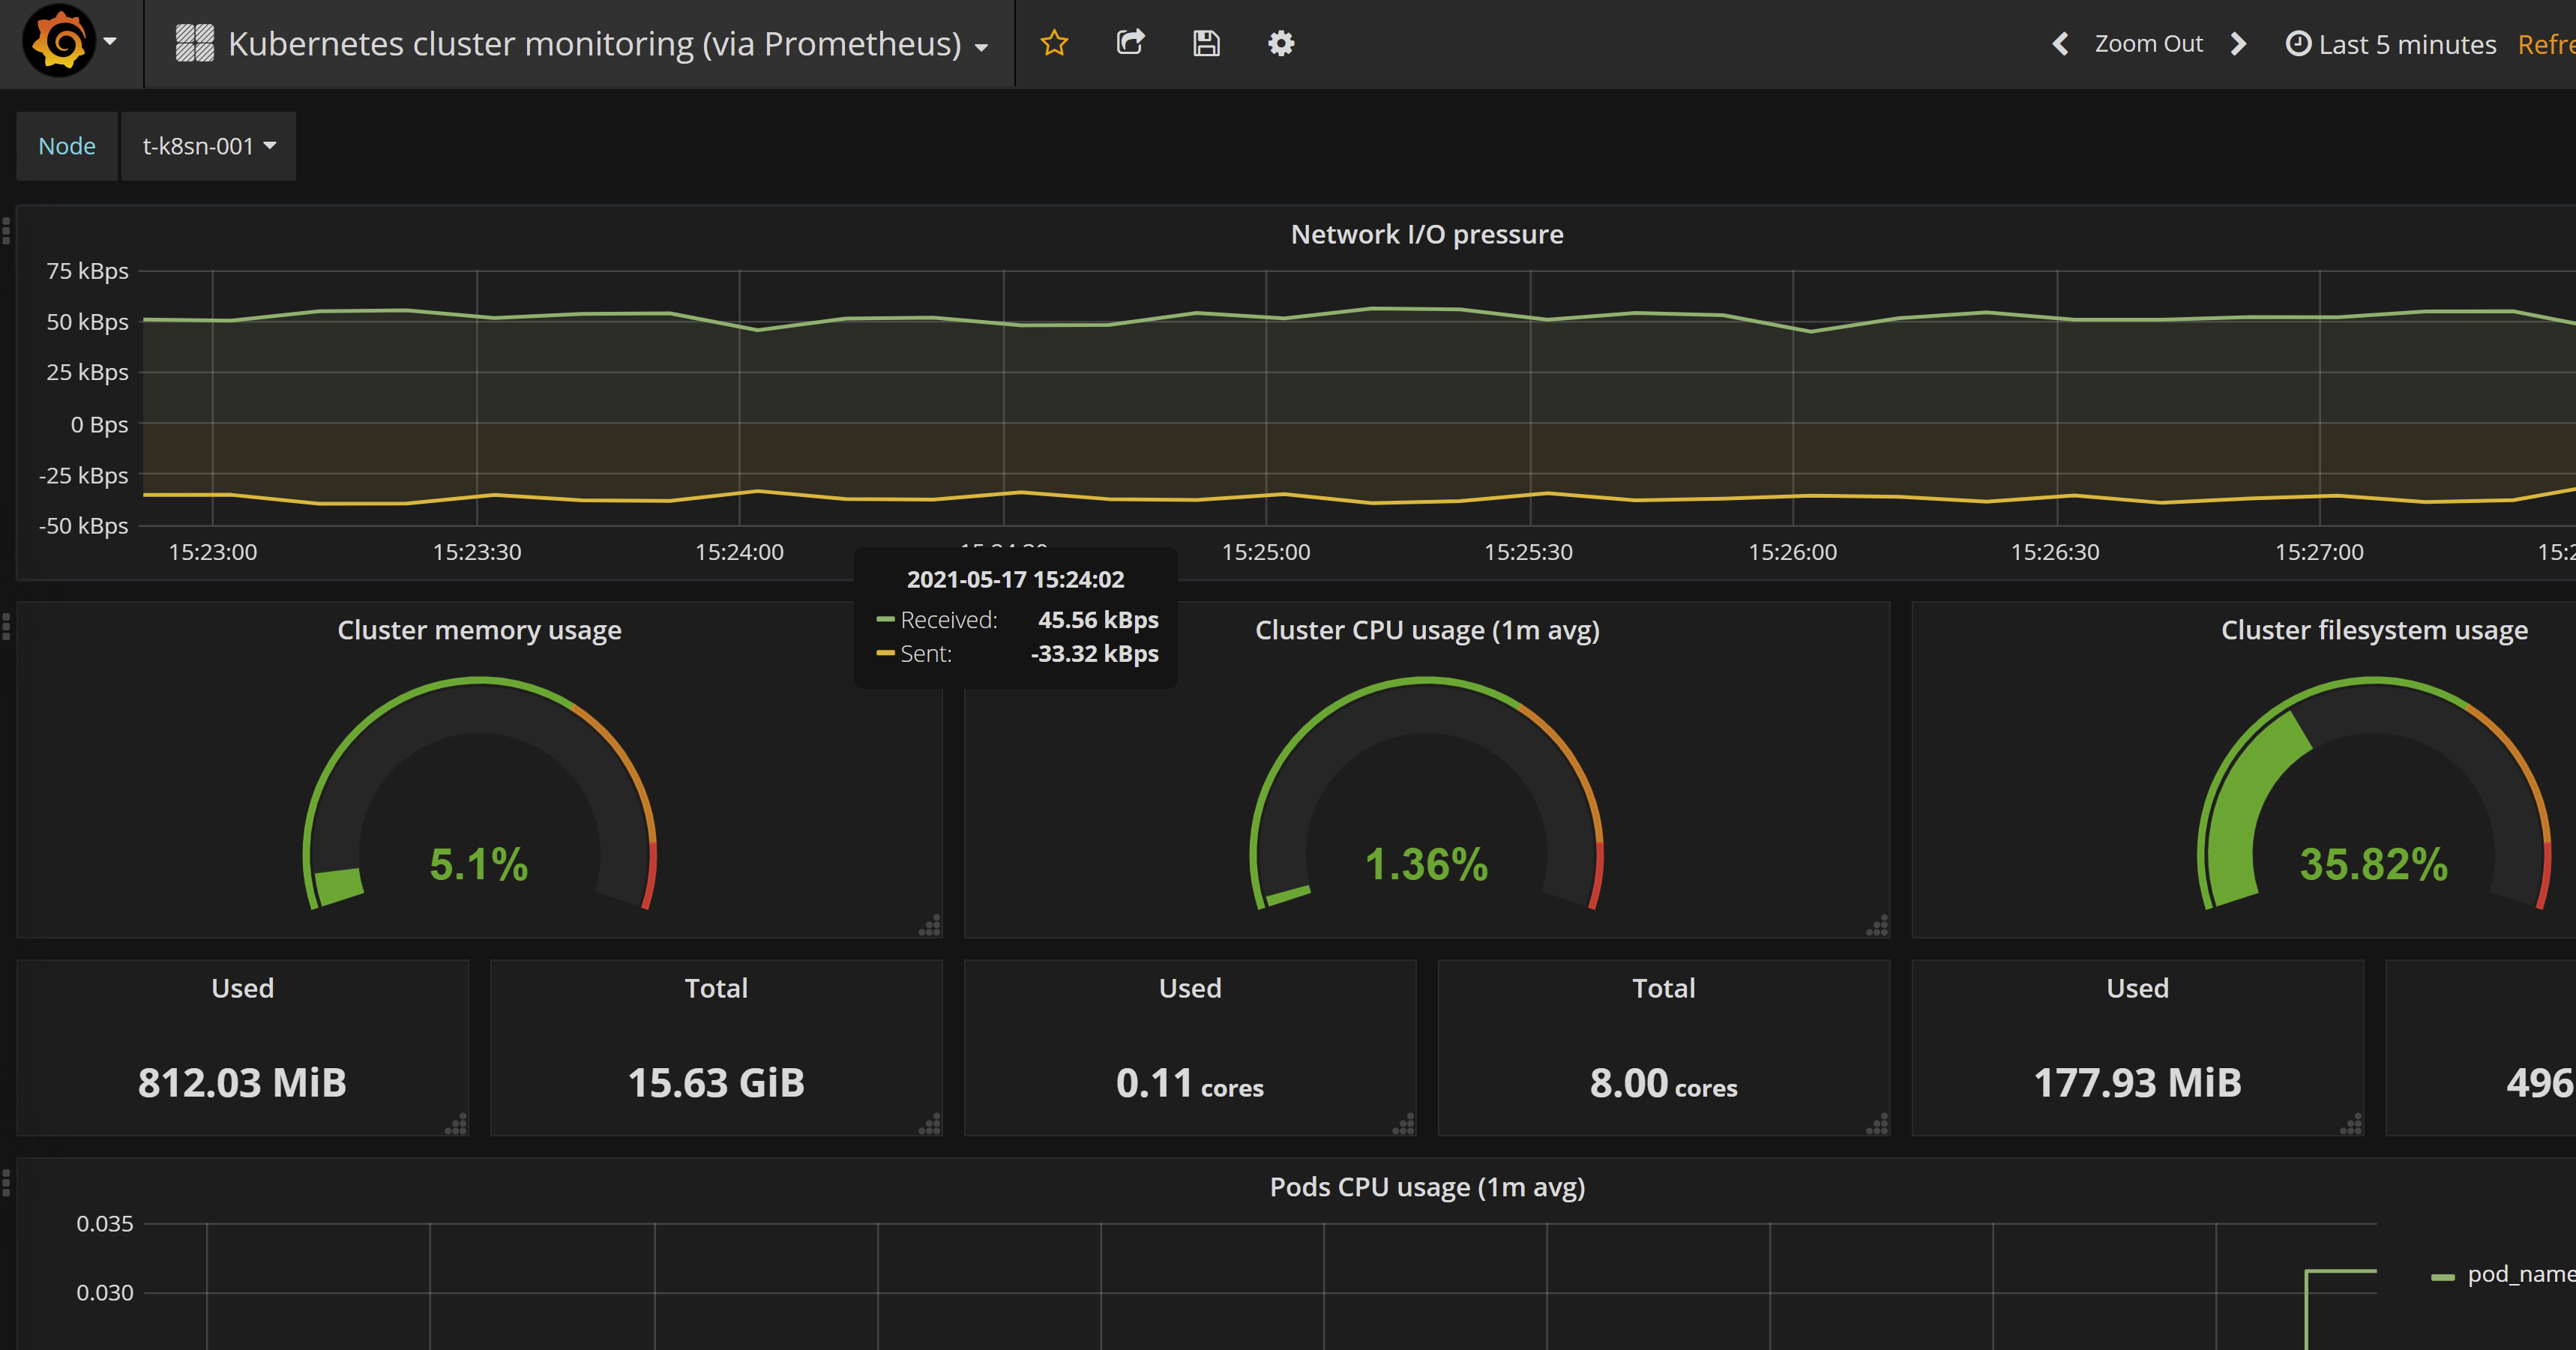Click the -33.32 kBps sent value in tooltip

(1095, 653)
